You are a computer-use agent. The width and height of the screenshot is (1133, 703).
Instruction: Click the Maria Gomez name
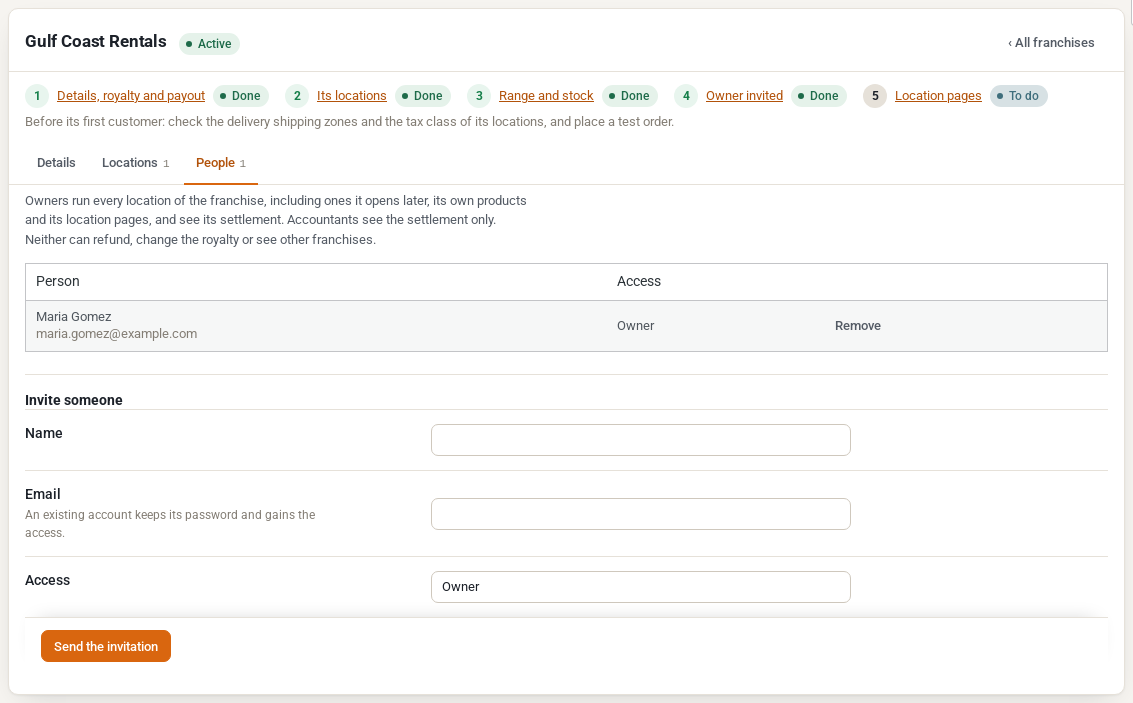tap(74, 316)
